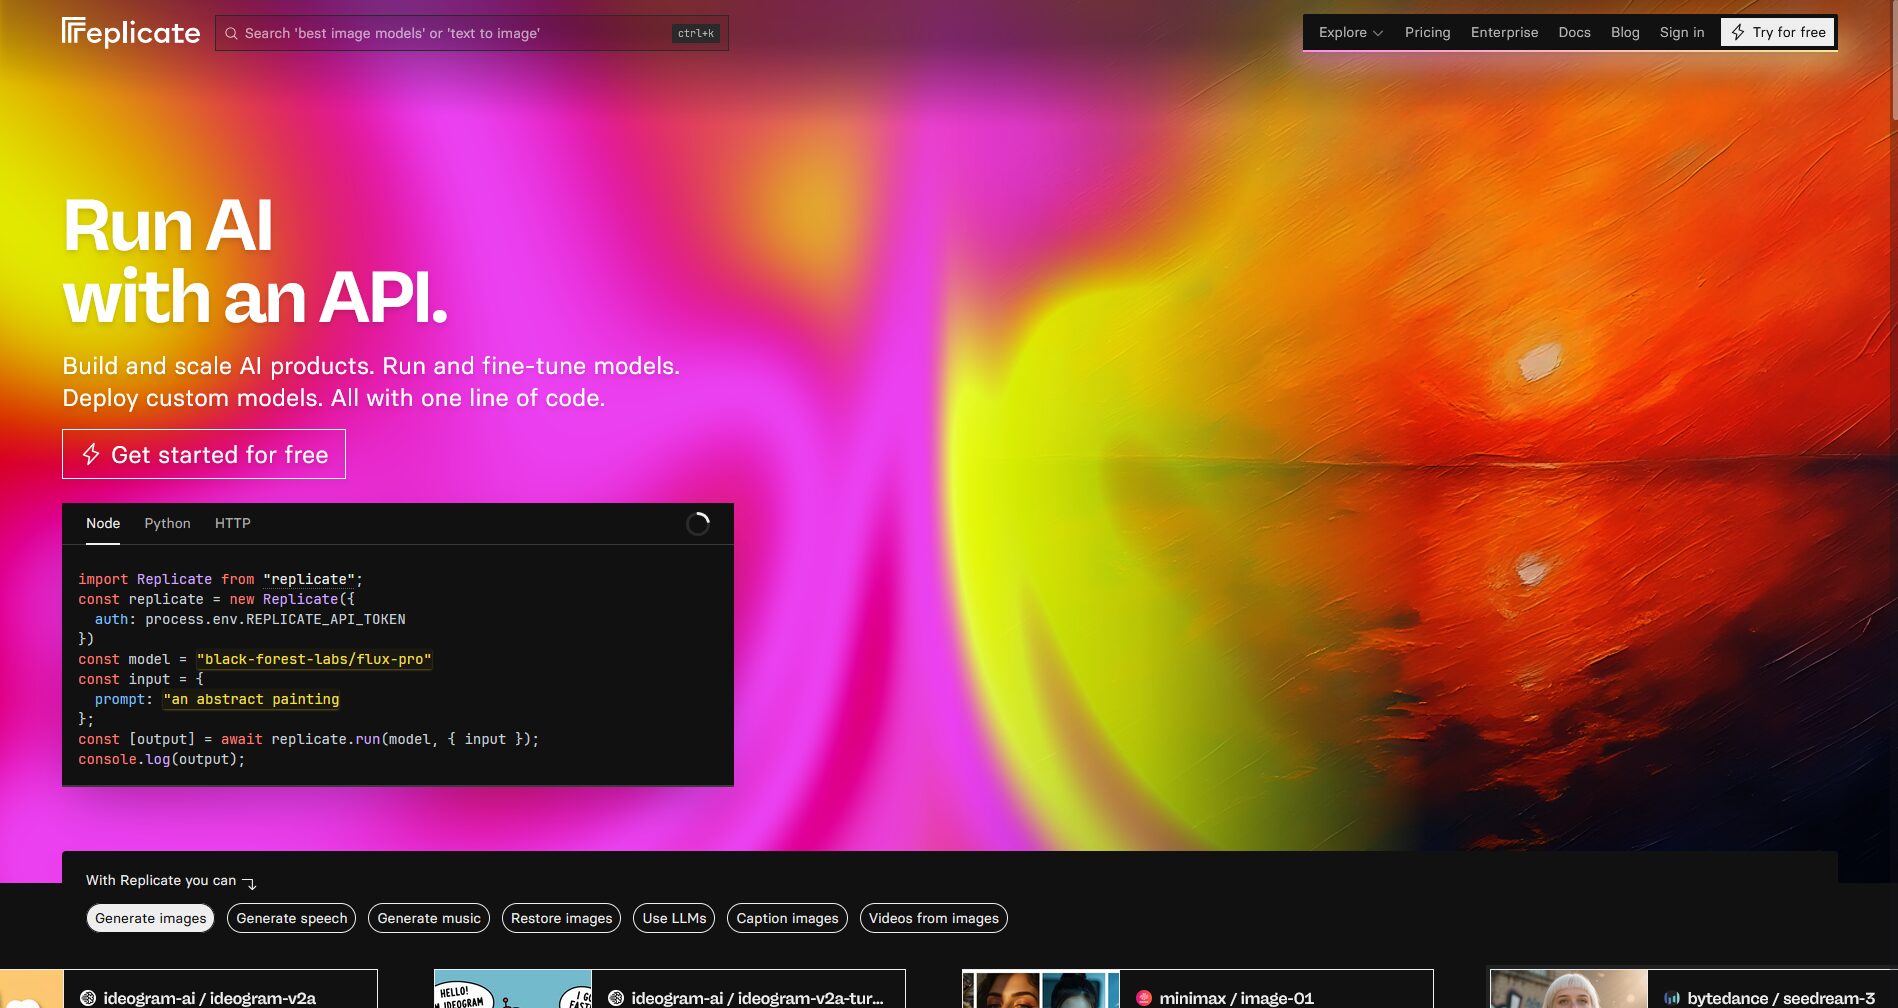Open the Pricing page
The height and width of the screenshot is (1008, 1898).
(x=1427, y=32)
